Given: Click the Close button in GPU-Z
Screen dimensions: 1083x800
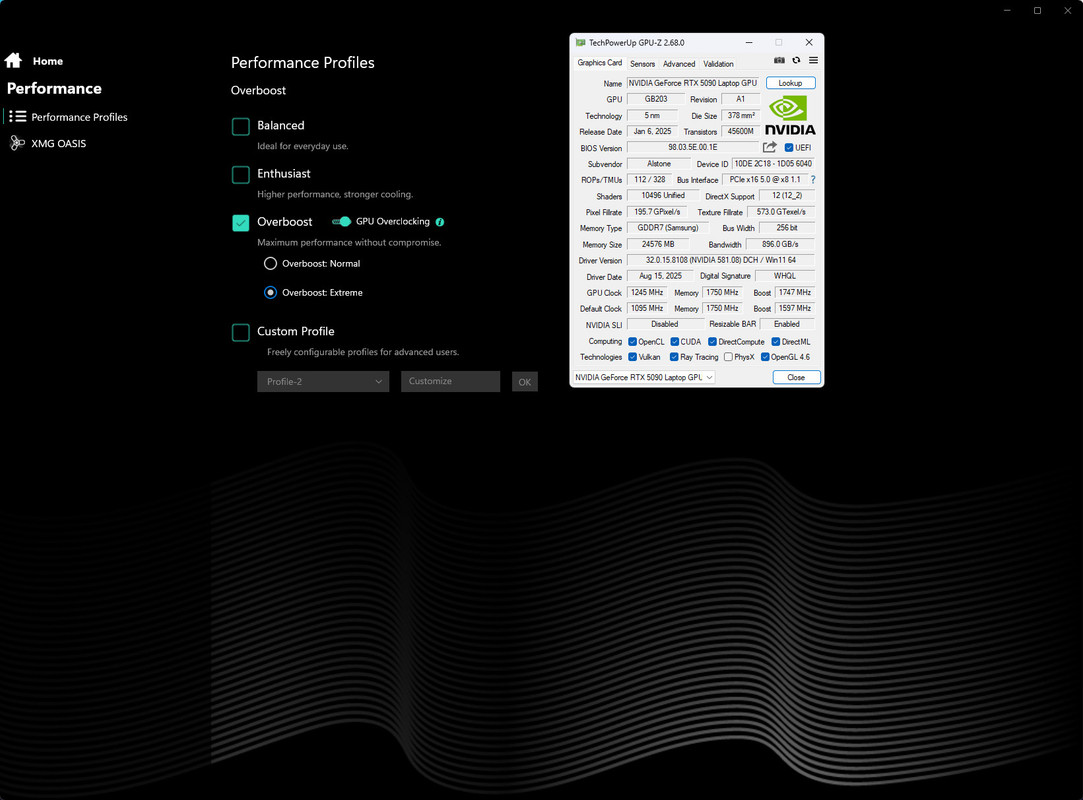Looking at the screenshot, I should (796, 377).
